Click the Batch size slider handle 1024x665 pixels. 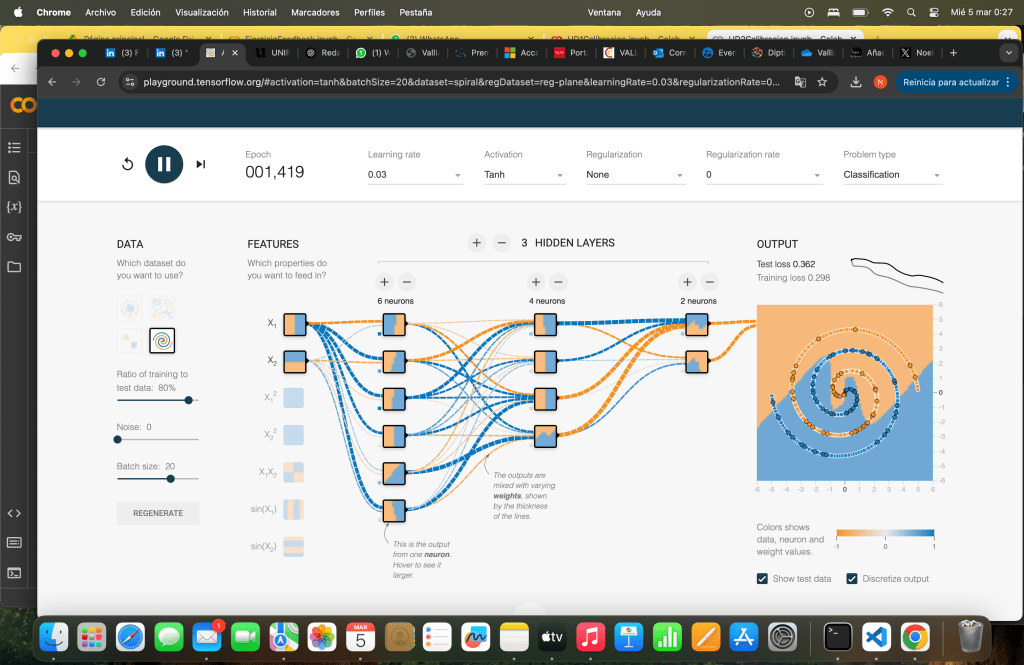tap(171, 479)
